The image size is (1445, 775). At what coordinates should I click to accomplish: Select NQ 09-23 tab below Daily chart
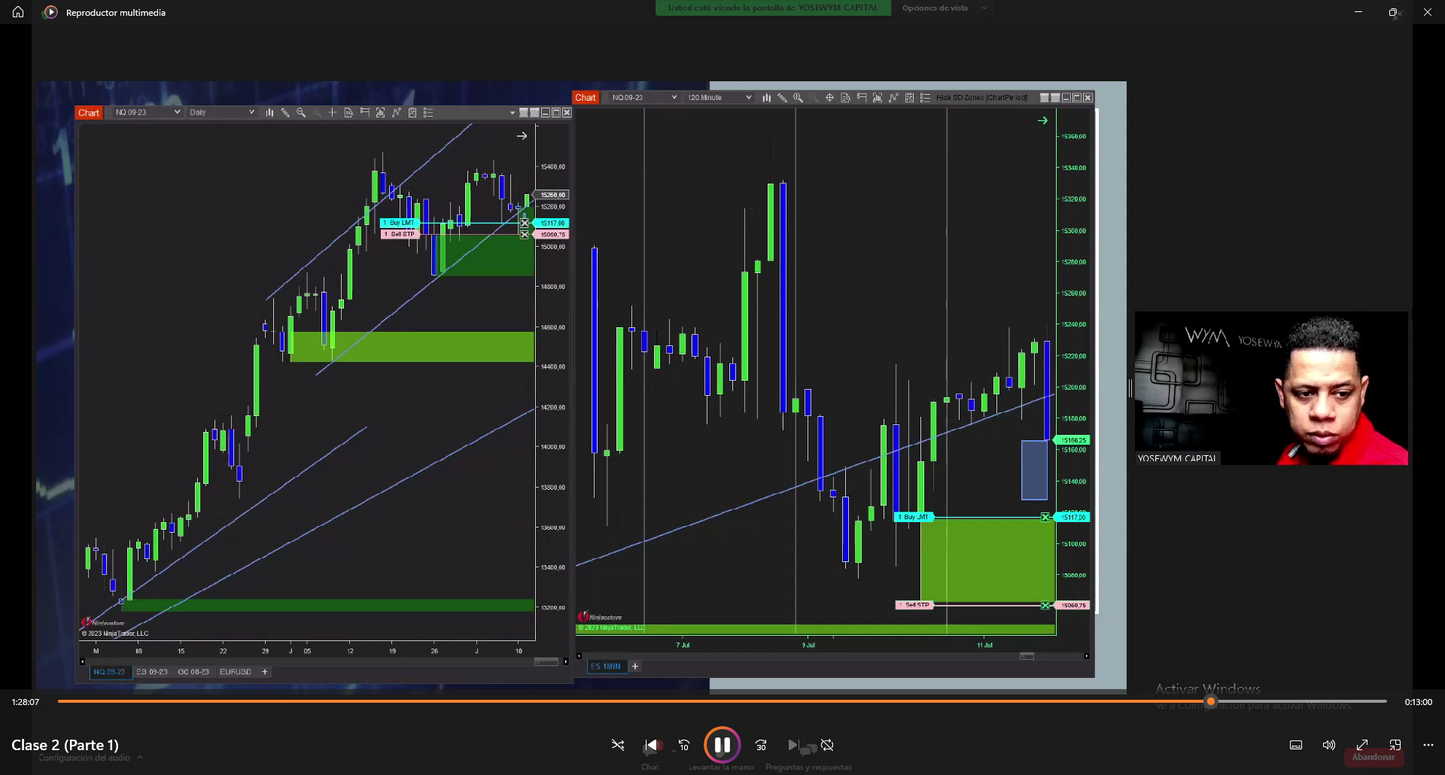(110, 672)
